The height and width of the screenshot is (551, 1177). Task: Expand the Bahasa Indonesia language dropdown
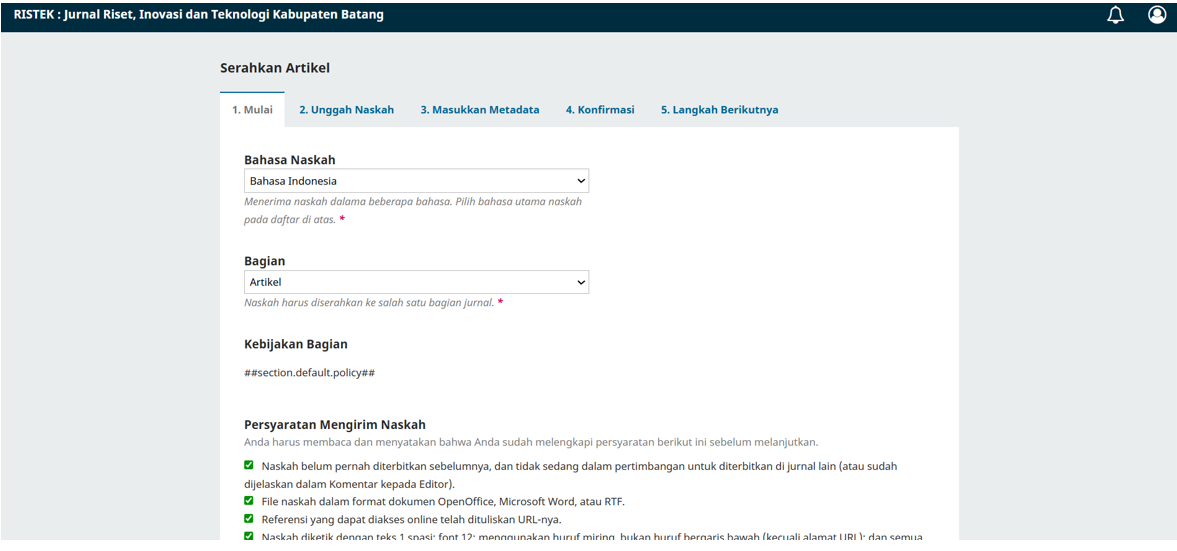416,181
